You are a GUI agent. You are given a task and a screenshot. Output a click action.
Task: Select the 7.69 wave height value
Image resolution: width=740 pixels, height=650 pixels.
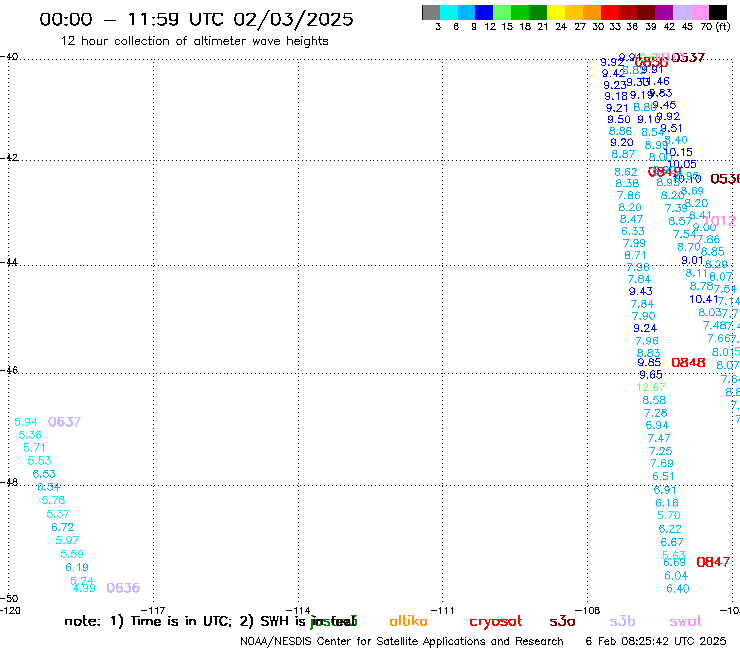(662, 464)
